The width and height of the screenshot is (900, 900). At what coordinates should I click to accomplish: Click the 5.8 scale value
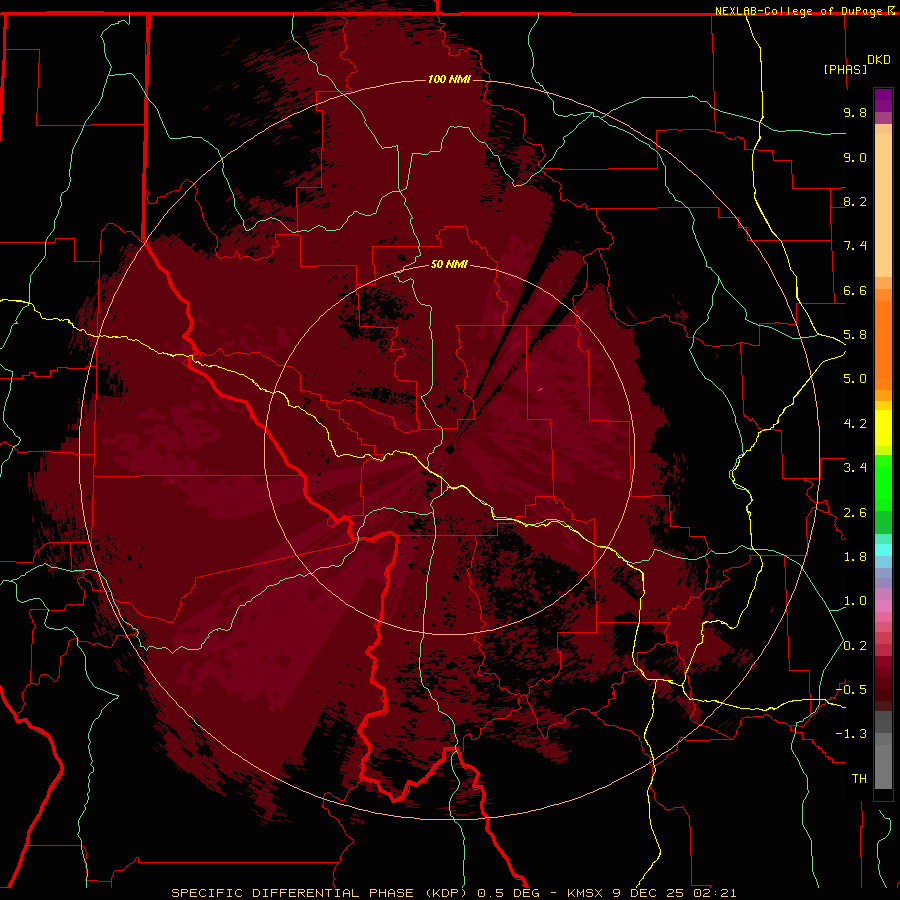point(855,335)
